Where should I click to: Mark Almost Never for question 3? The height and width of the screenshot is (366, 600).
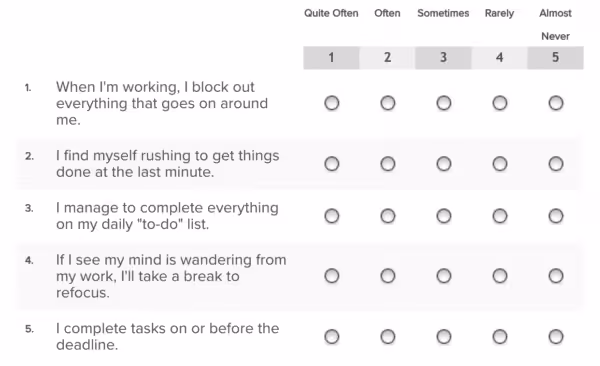(556, 216)
